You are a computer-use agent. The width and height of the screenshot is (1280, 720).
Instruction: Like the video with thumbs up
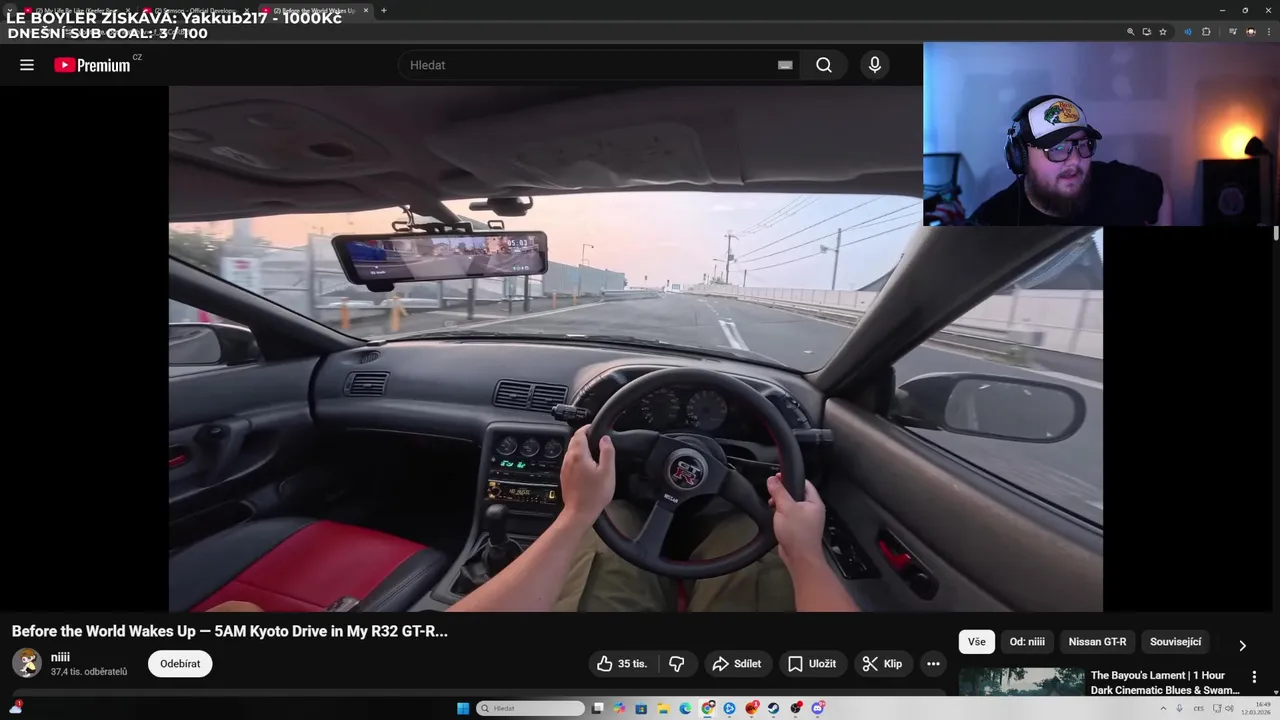click(622, 664)
